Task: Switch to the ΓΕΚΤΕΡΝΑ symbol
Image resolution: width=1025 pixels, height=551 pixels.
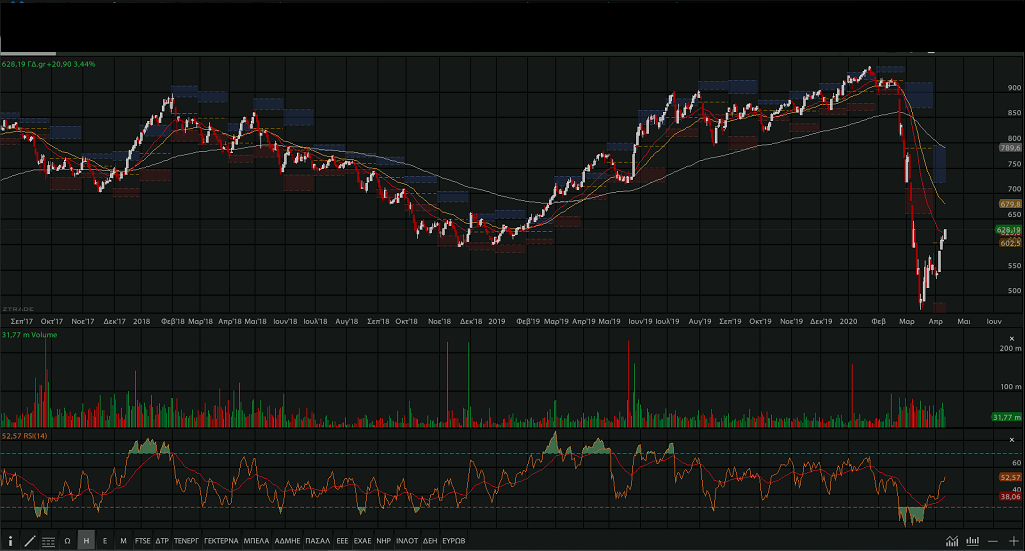Action: coord(220,541)
